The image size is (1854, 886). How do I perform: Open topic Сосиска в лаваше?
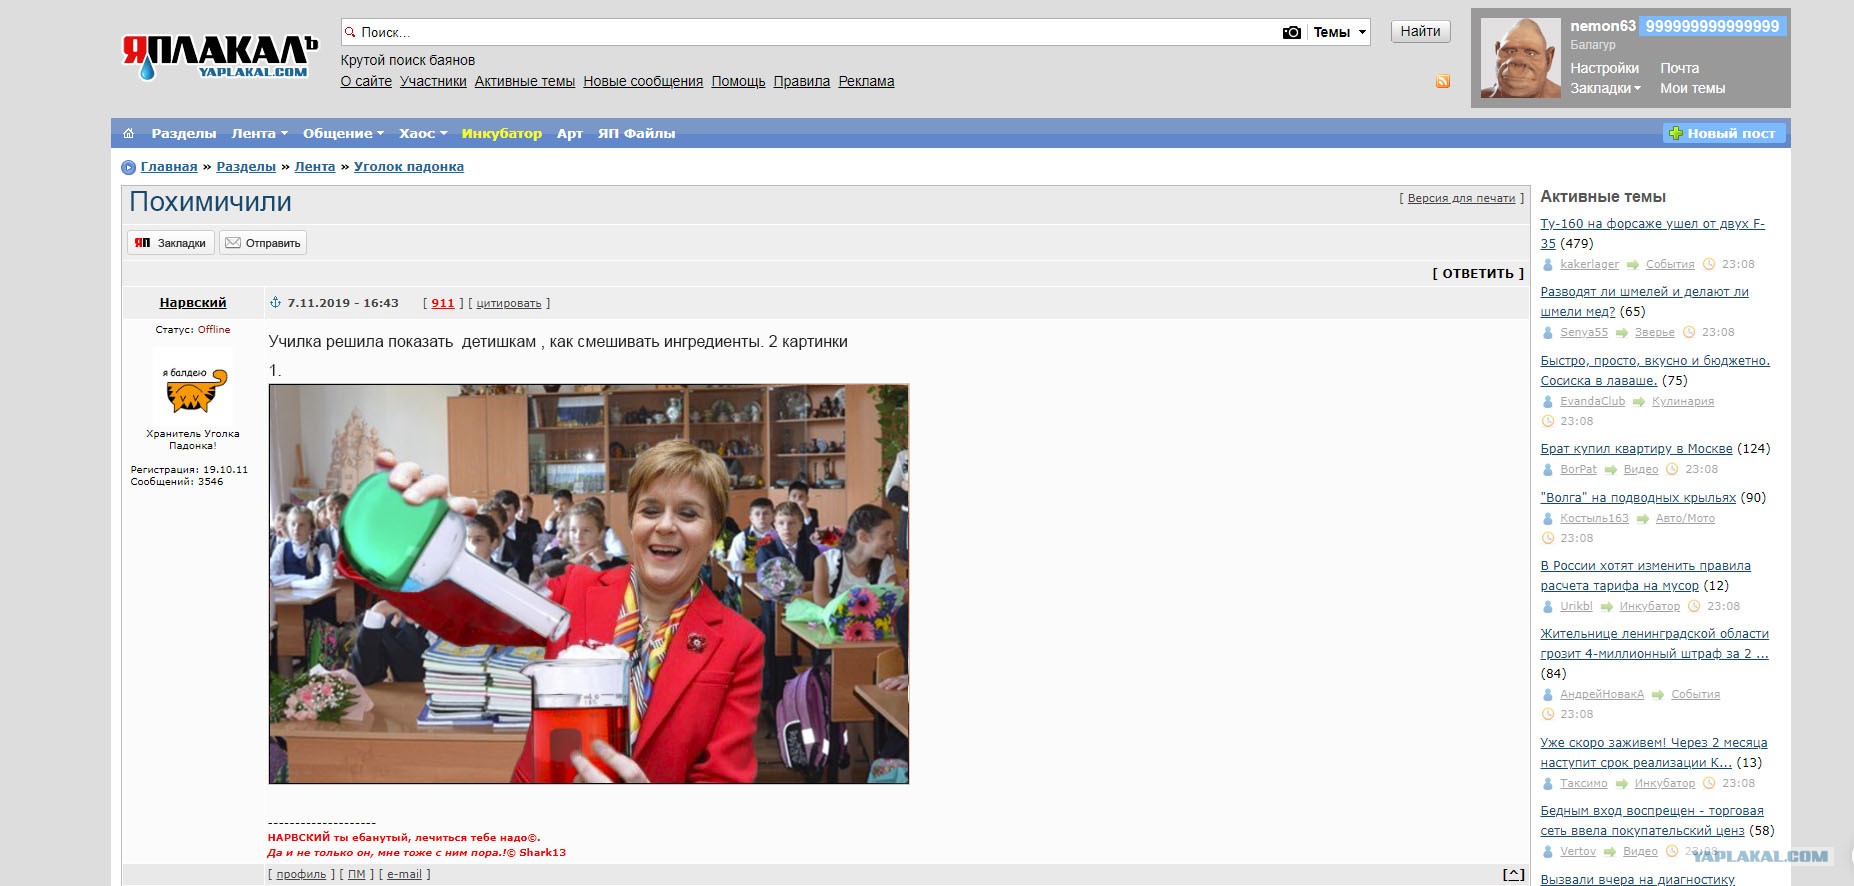click(1655, 370)
